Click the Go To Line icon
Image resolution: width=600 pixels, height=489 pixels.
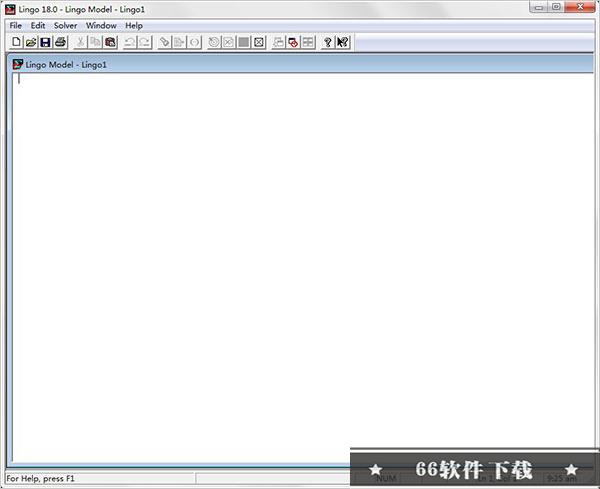[179, 42]
